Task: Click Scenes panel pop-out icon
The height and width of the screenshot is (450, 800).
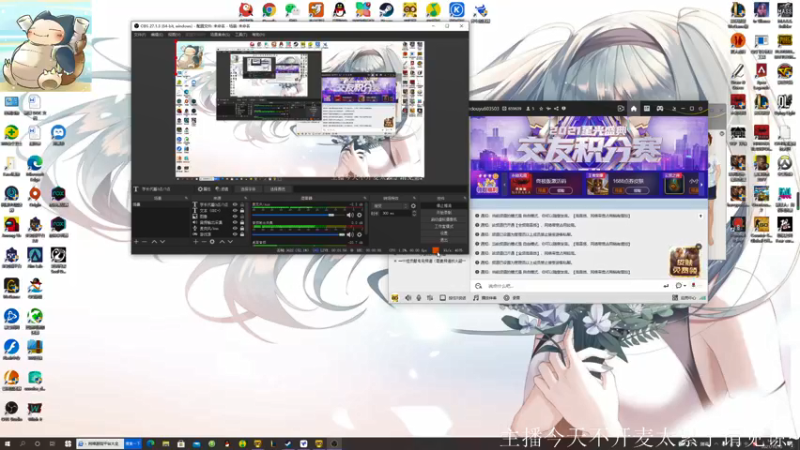Action: click(186, 198)
